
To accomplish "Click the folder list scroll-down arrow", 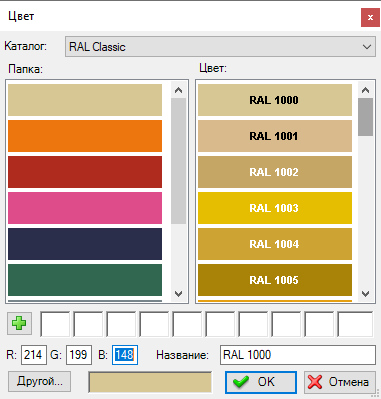I will point(179,294).
